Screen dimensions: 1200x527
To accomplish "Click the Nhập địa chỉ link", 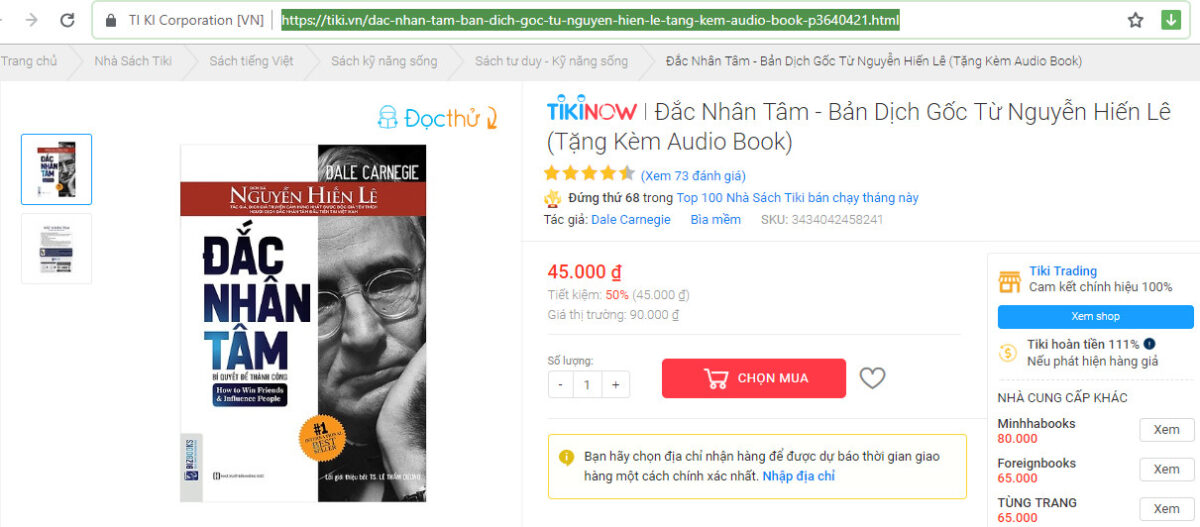I will (798, 476).
